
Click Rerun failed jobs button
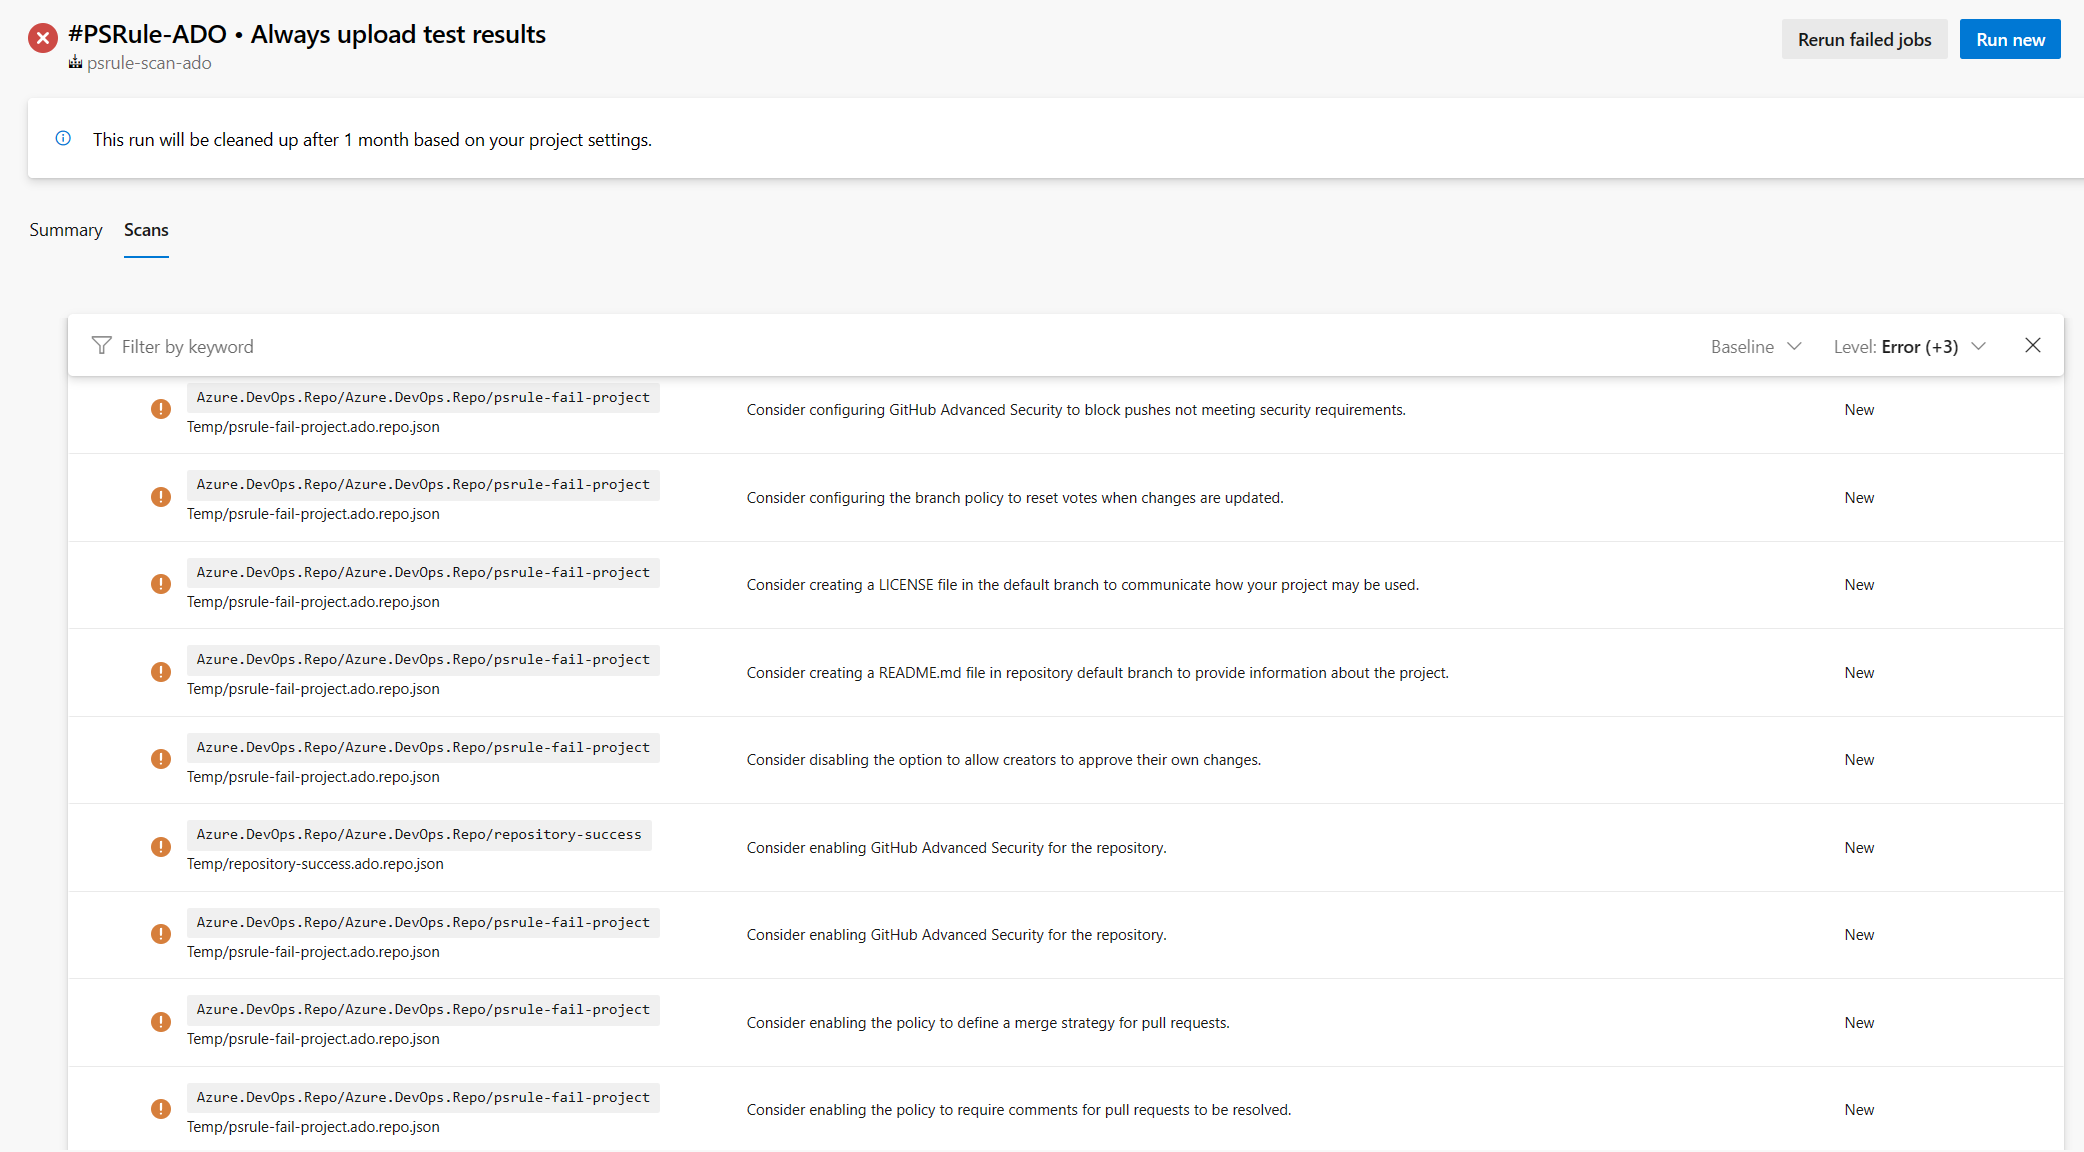(x=1864, y=39)
